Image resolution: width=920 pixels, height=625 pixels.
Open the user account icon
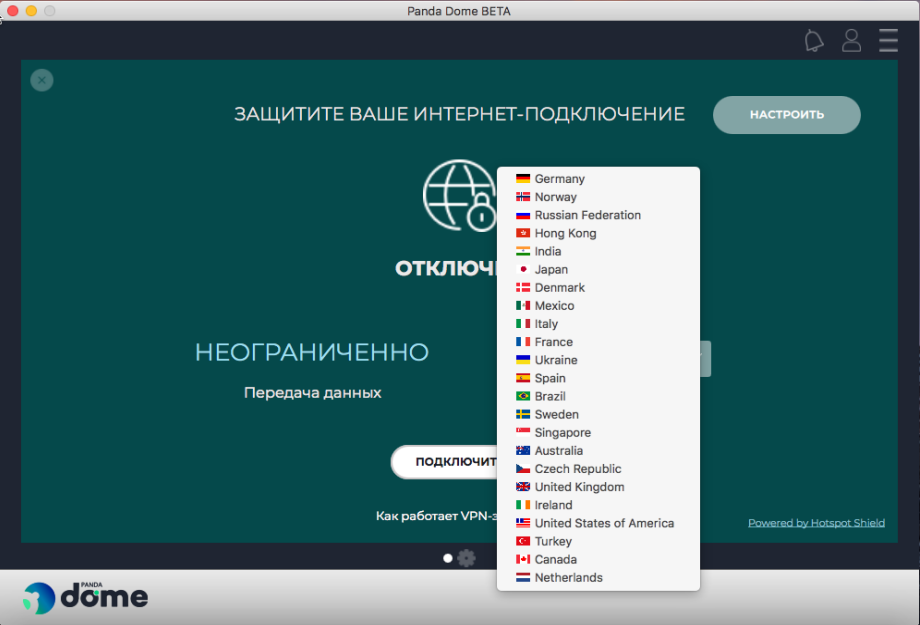tap(851, 40)
